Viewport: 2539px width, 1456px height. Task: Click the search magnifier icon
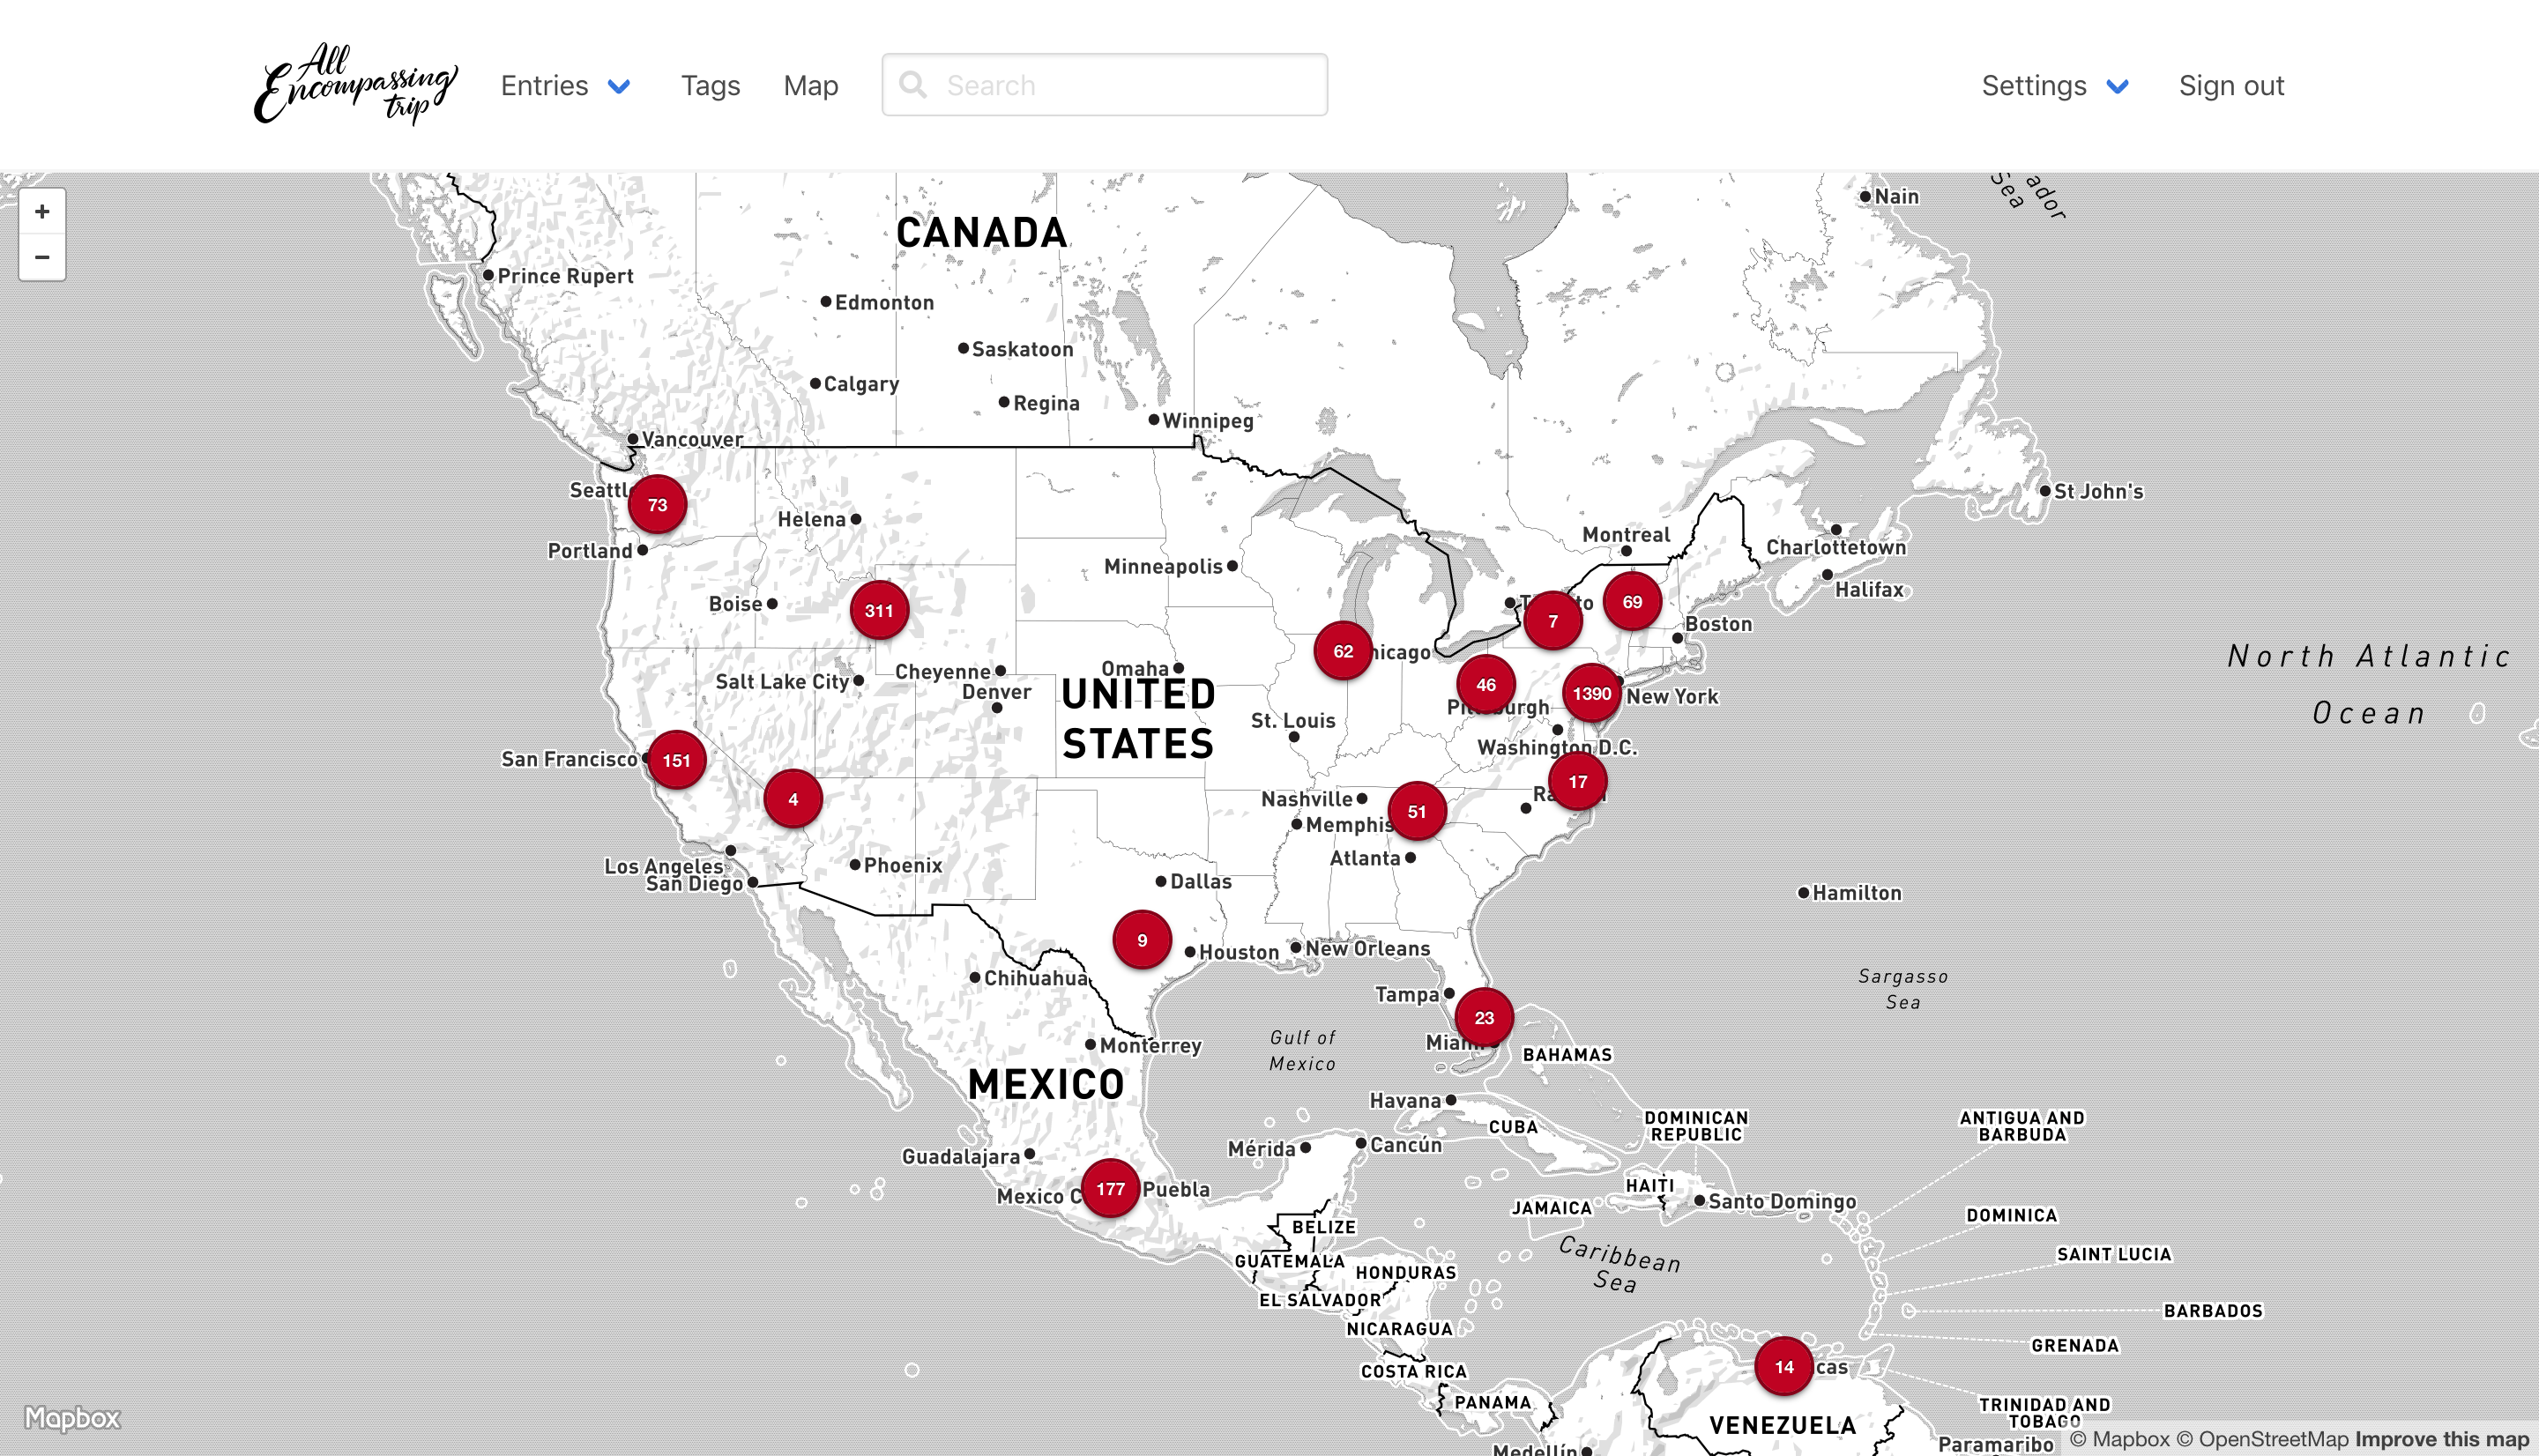912,85
